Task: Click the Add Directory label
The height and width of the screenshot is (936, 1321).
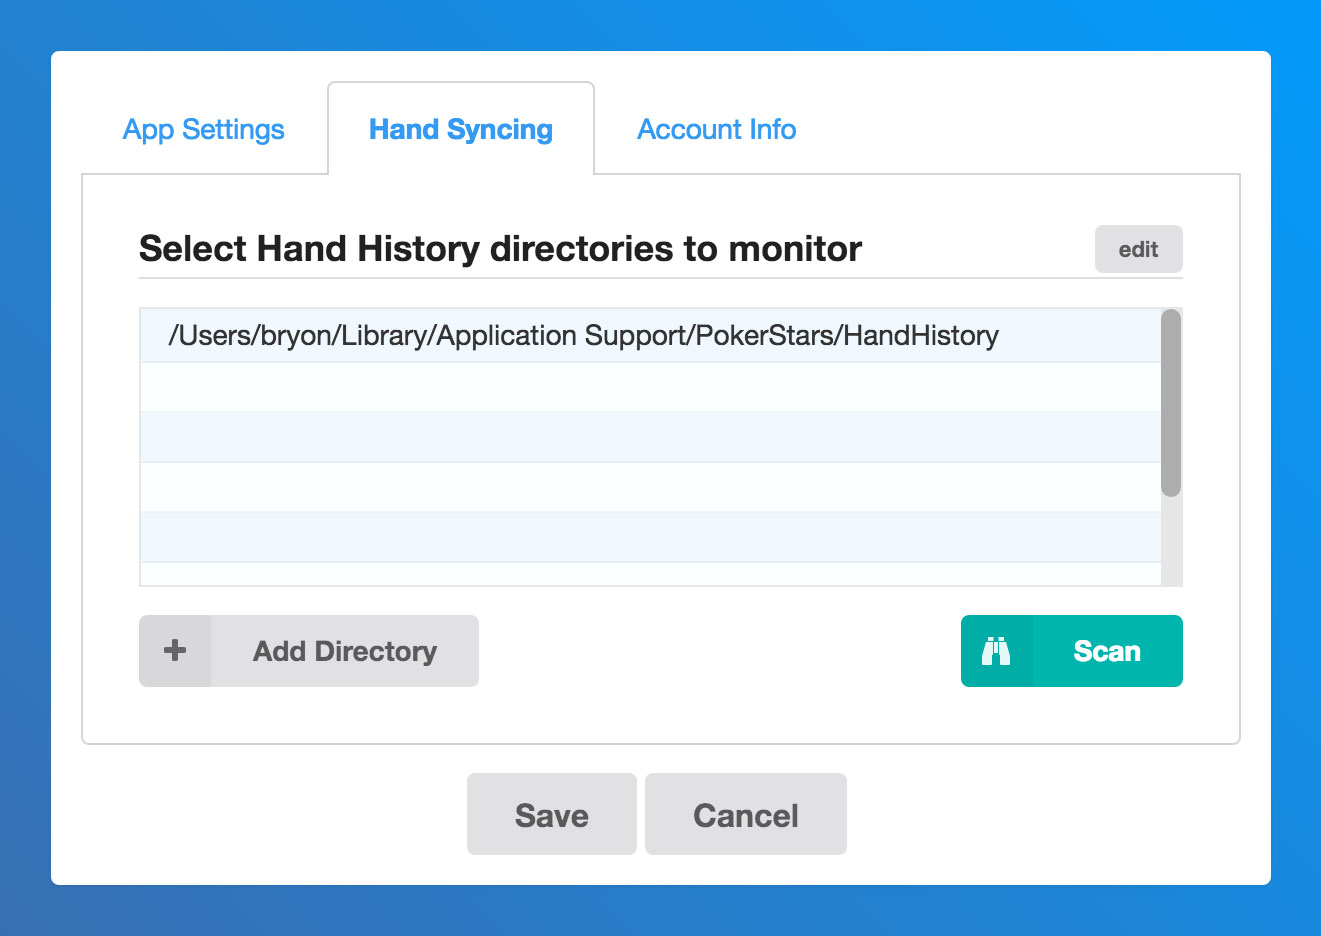Action: 345,651
